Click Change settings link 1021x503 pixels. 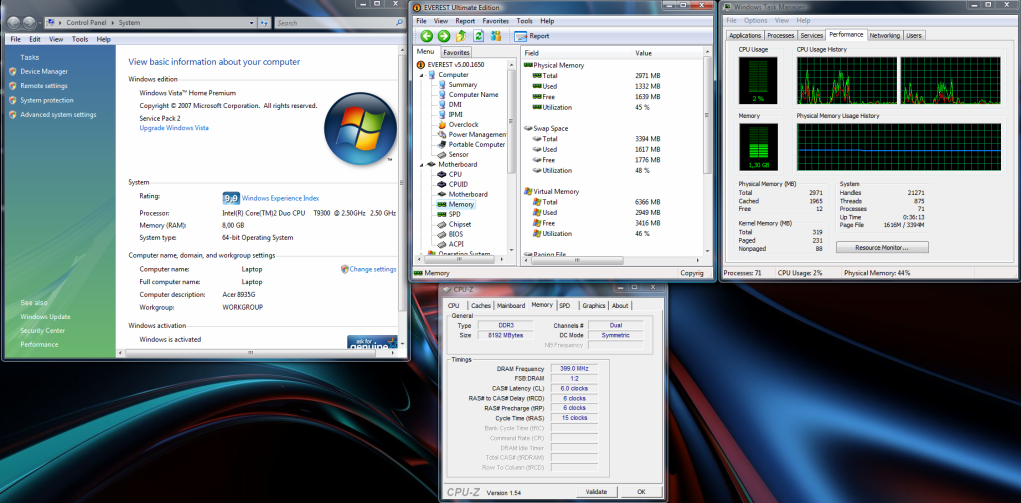[372, 269]
